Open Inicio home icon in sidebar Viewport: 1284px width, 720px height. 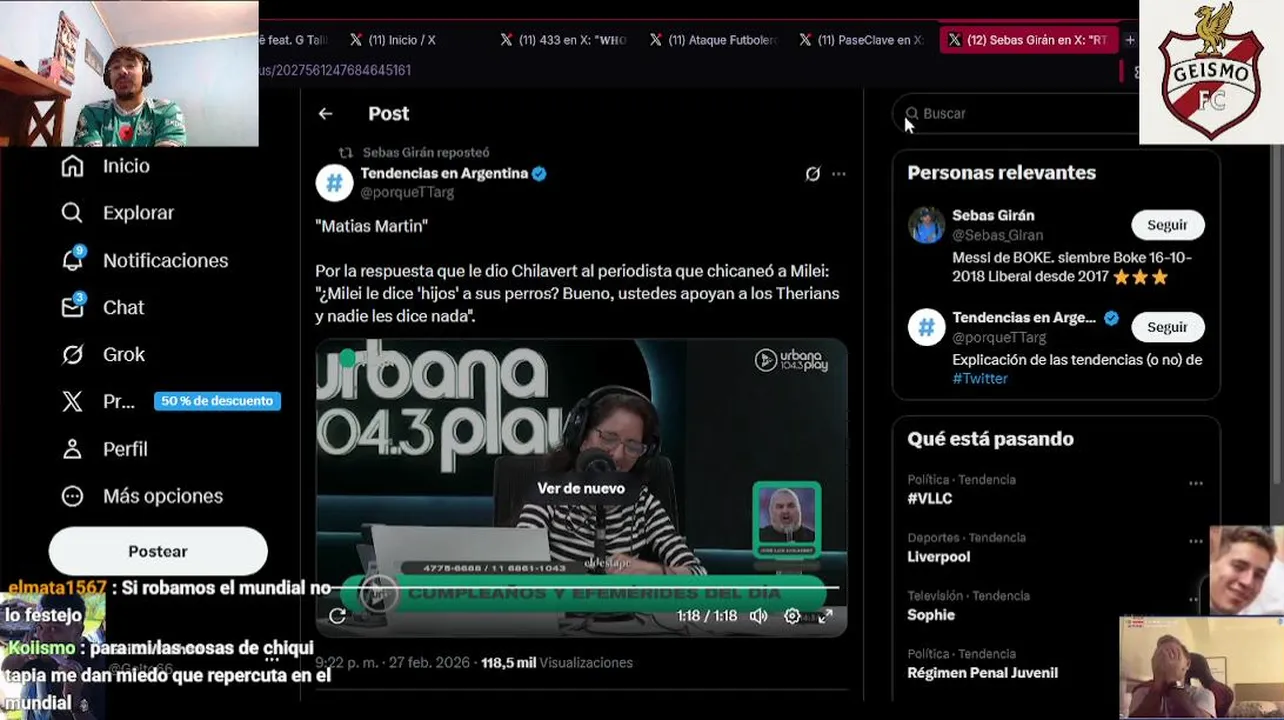click(72, 166)
